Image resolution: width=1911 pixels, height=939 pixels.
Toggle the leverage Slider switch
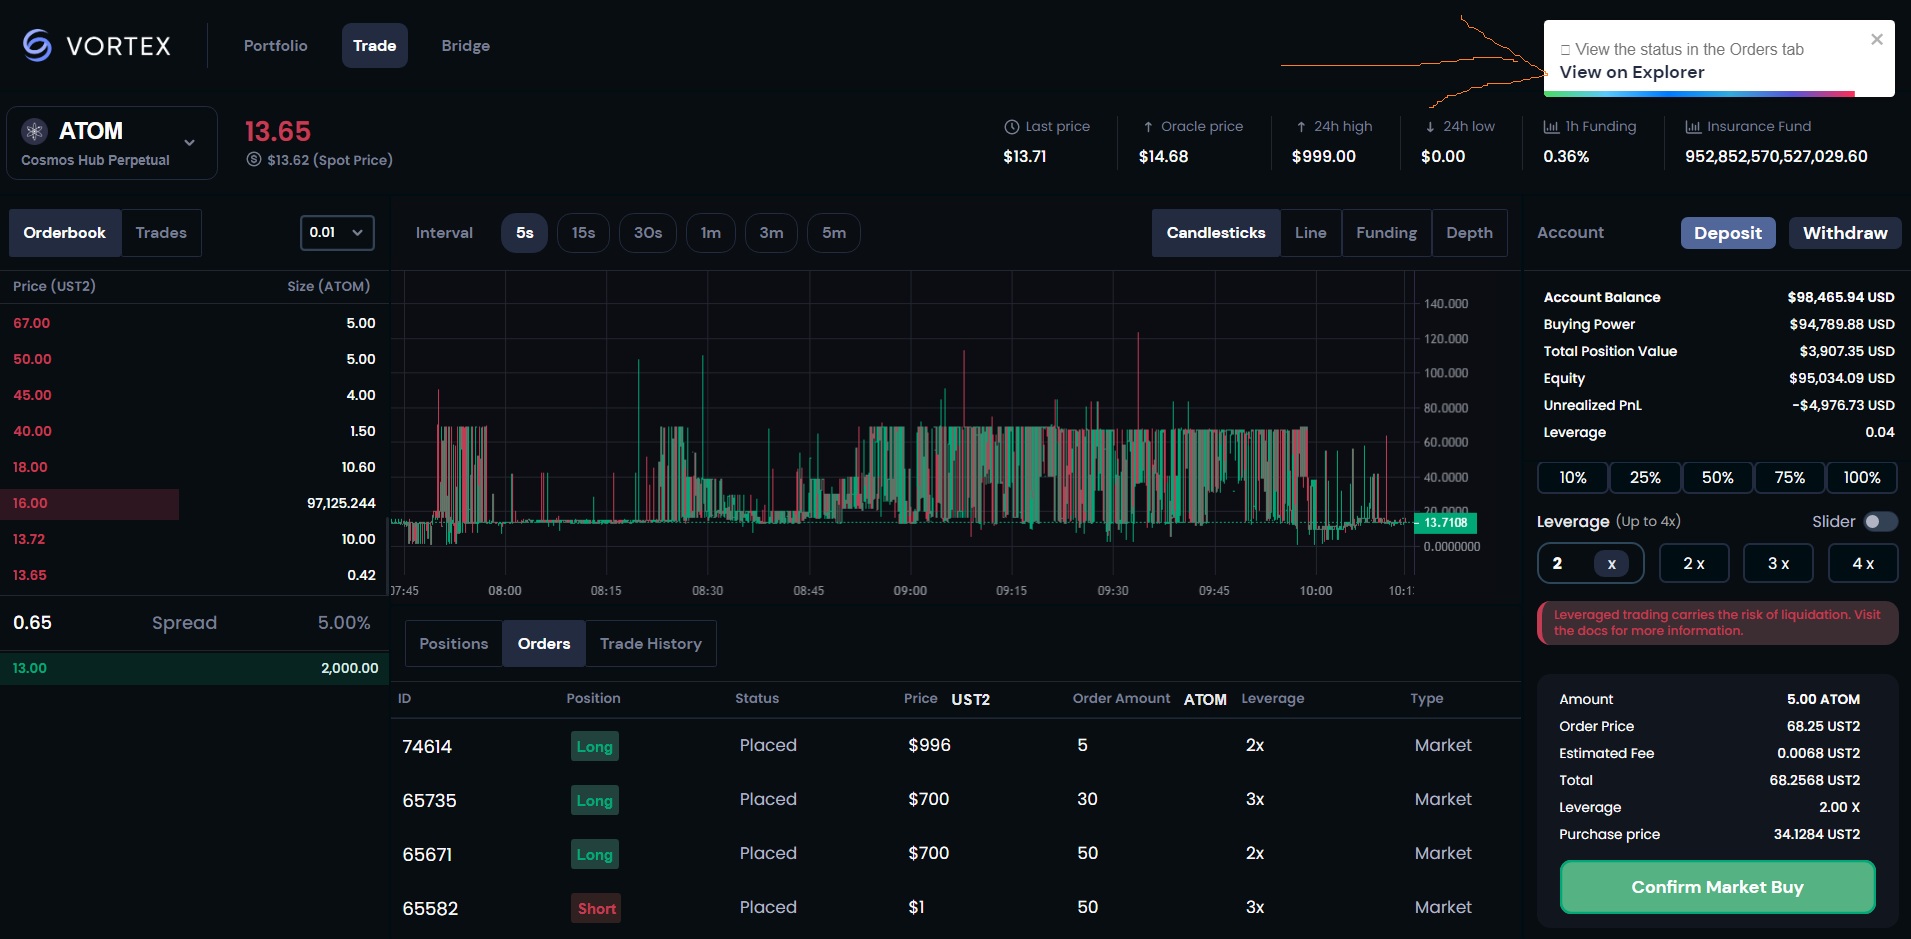pyautogui.click(x=1879, y=521)
